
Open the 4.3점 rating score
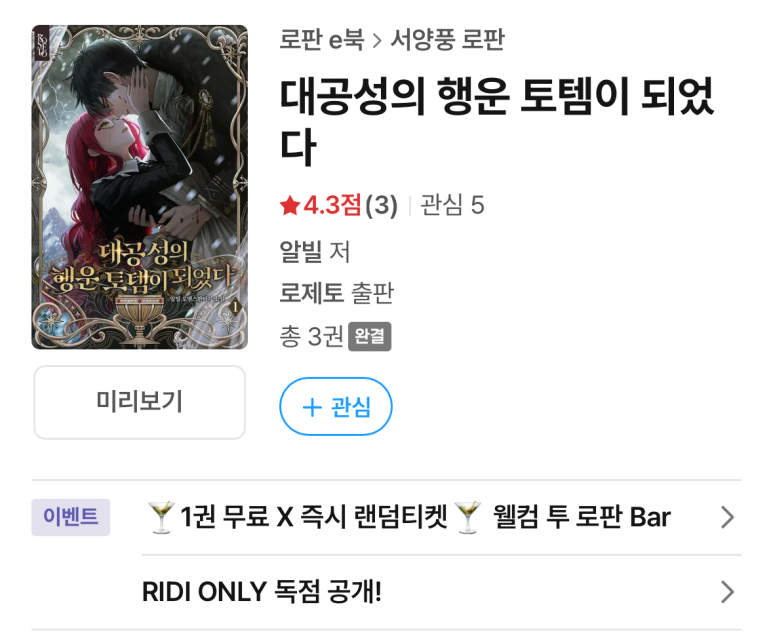[332, 205]
